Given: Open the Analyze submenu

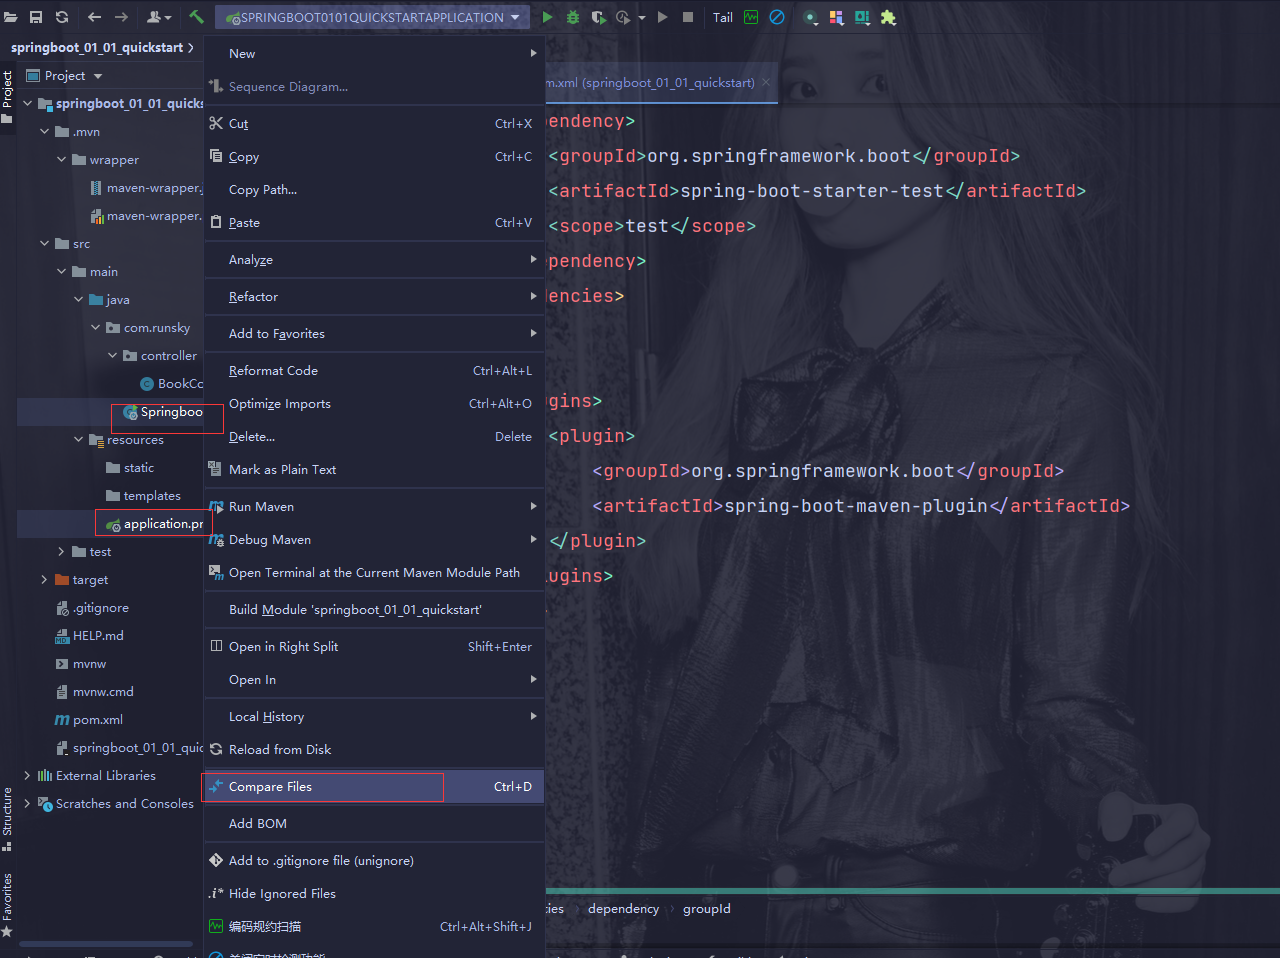Looking at the screenshot, I should click(x=374, y=260).
